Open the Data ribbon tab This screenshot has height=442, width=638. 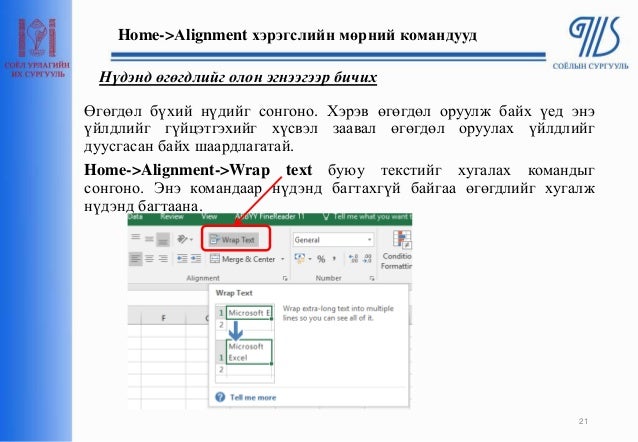[135, 217]
